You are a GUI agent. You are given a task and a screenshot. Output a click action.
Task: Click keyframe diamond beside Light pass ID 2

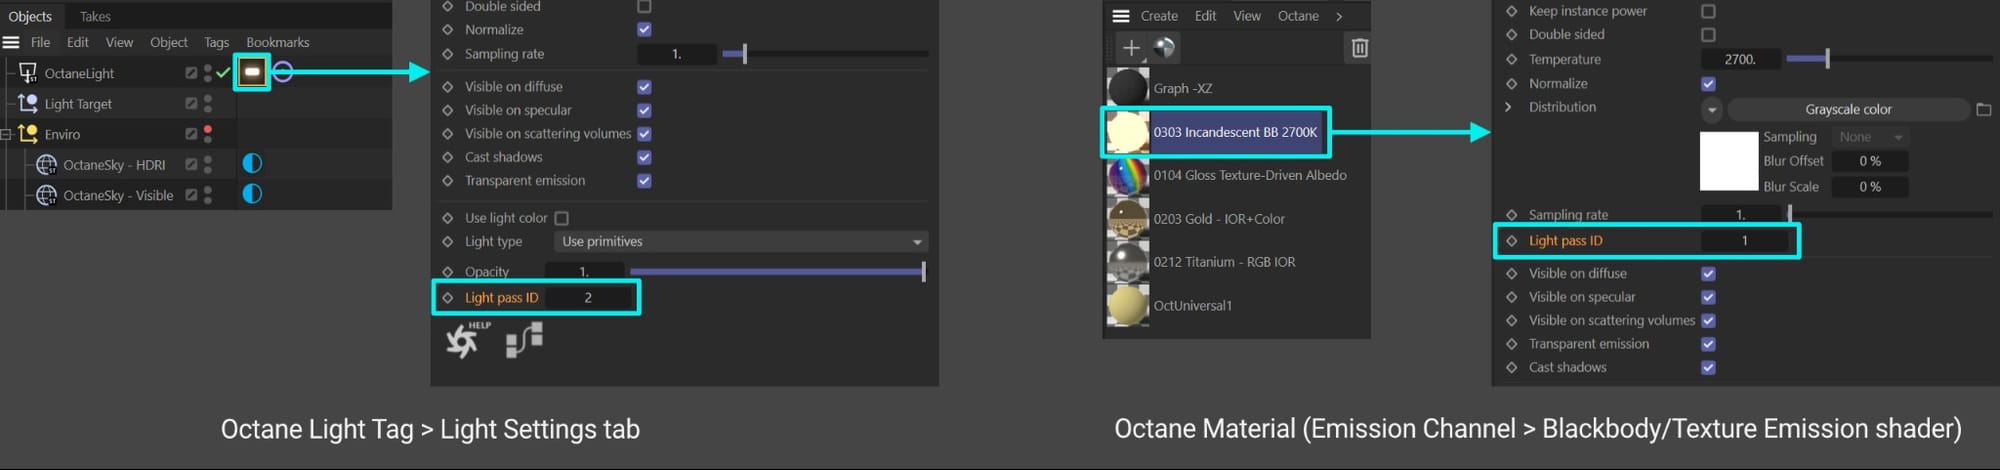(x=448, y=298)
